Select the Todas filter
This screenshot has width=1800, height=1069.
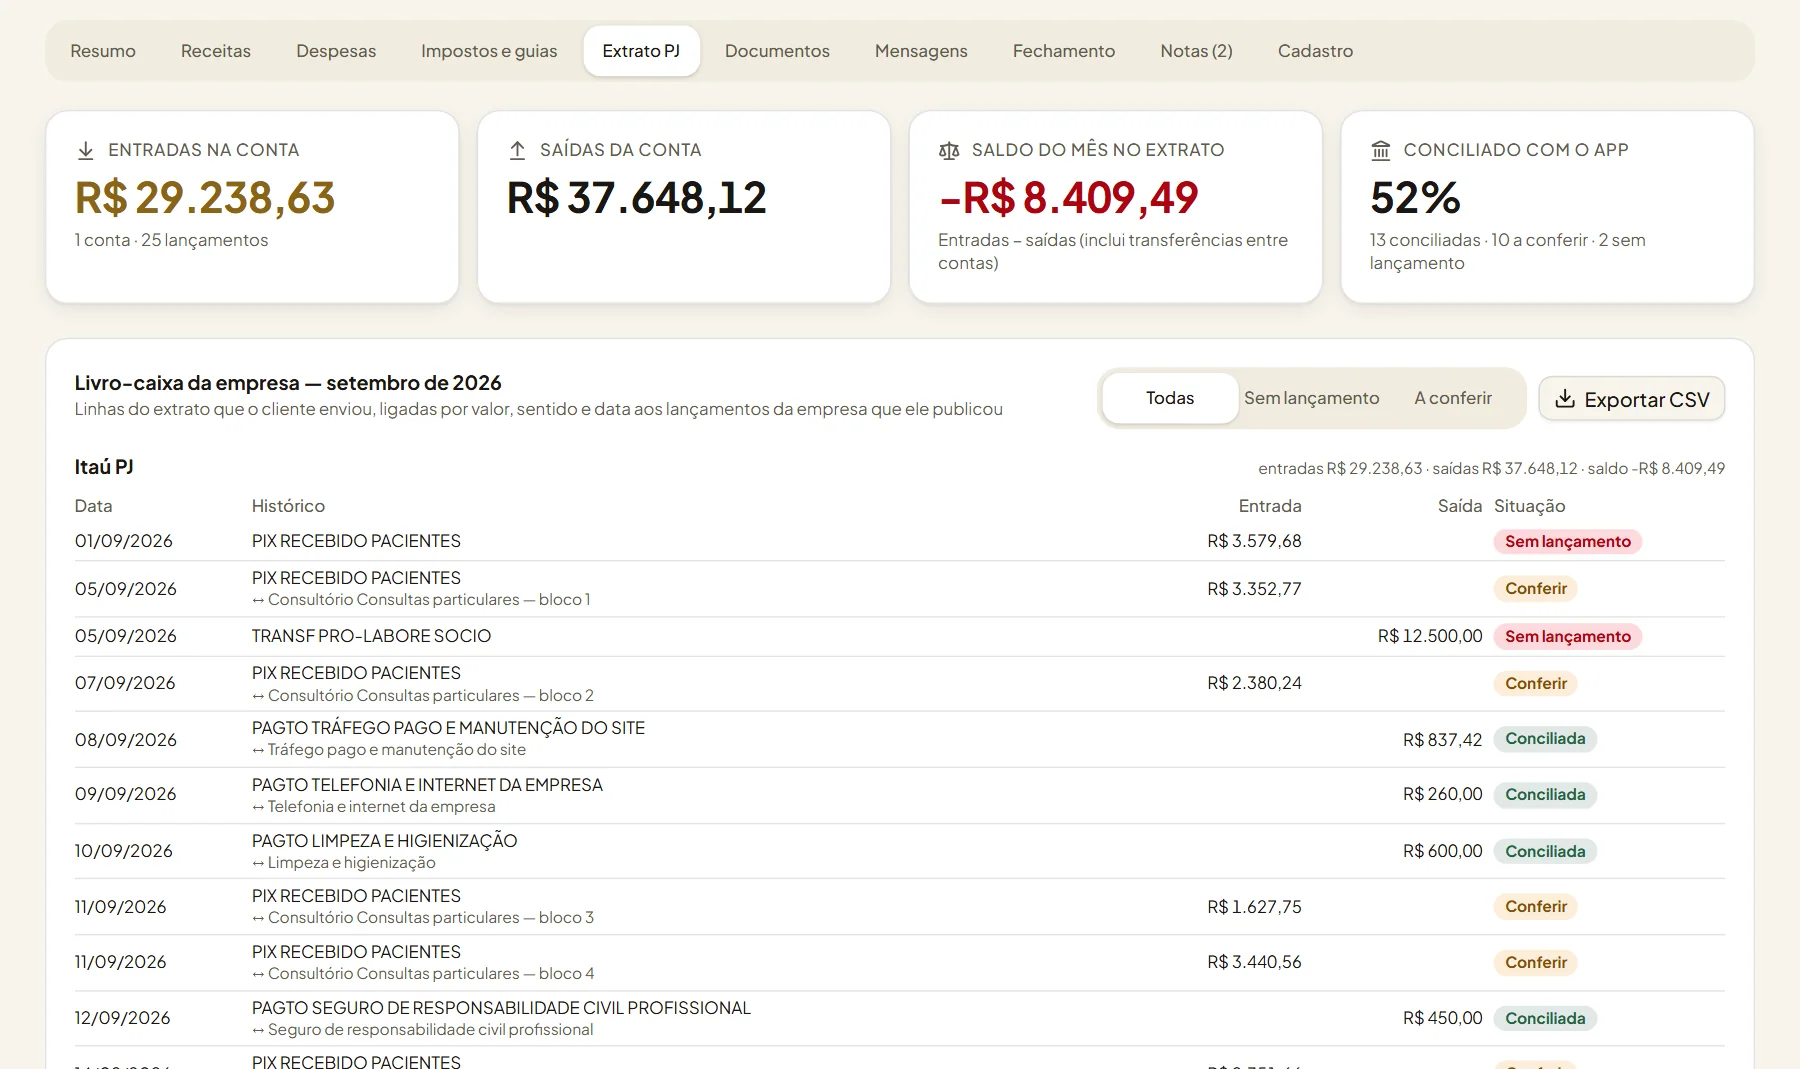(x=1170, y=398)
